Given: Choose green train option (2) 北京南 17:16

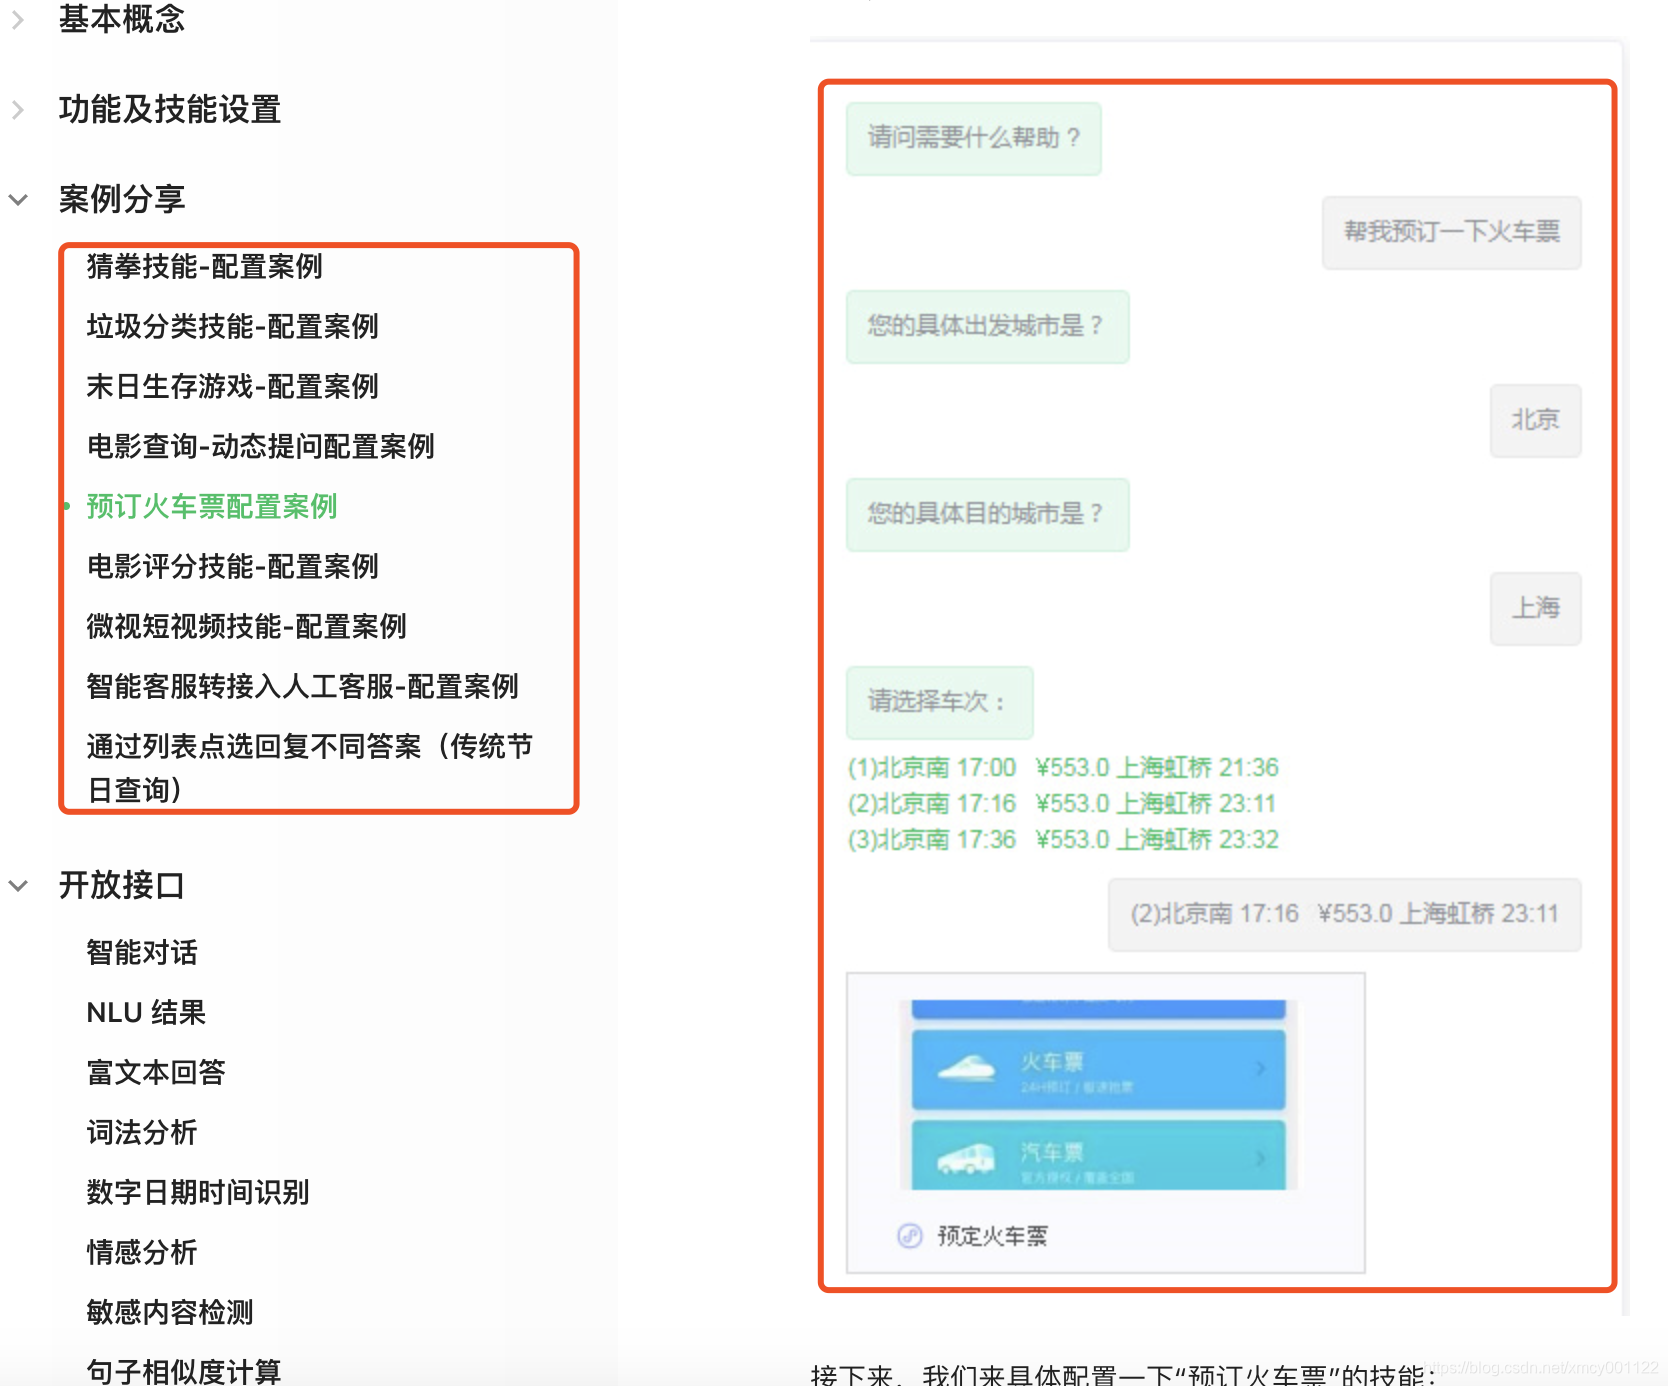Looking at the screenshot, I should click(x=1062, y=804).
